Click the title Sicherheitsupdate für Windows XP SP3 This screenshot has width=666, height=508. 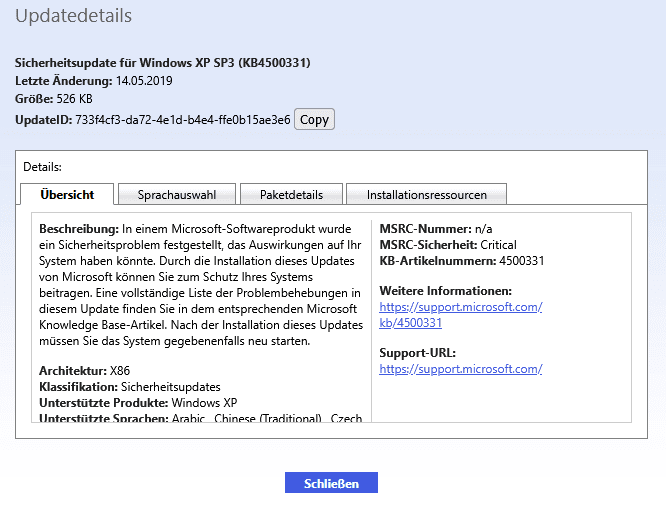pos(163,63)
